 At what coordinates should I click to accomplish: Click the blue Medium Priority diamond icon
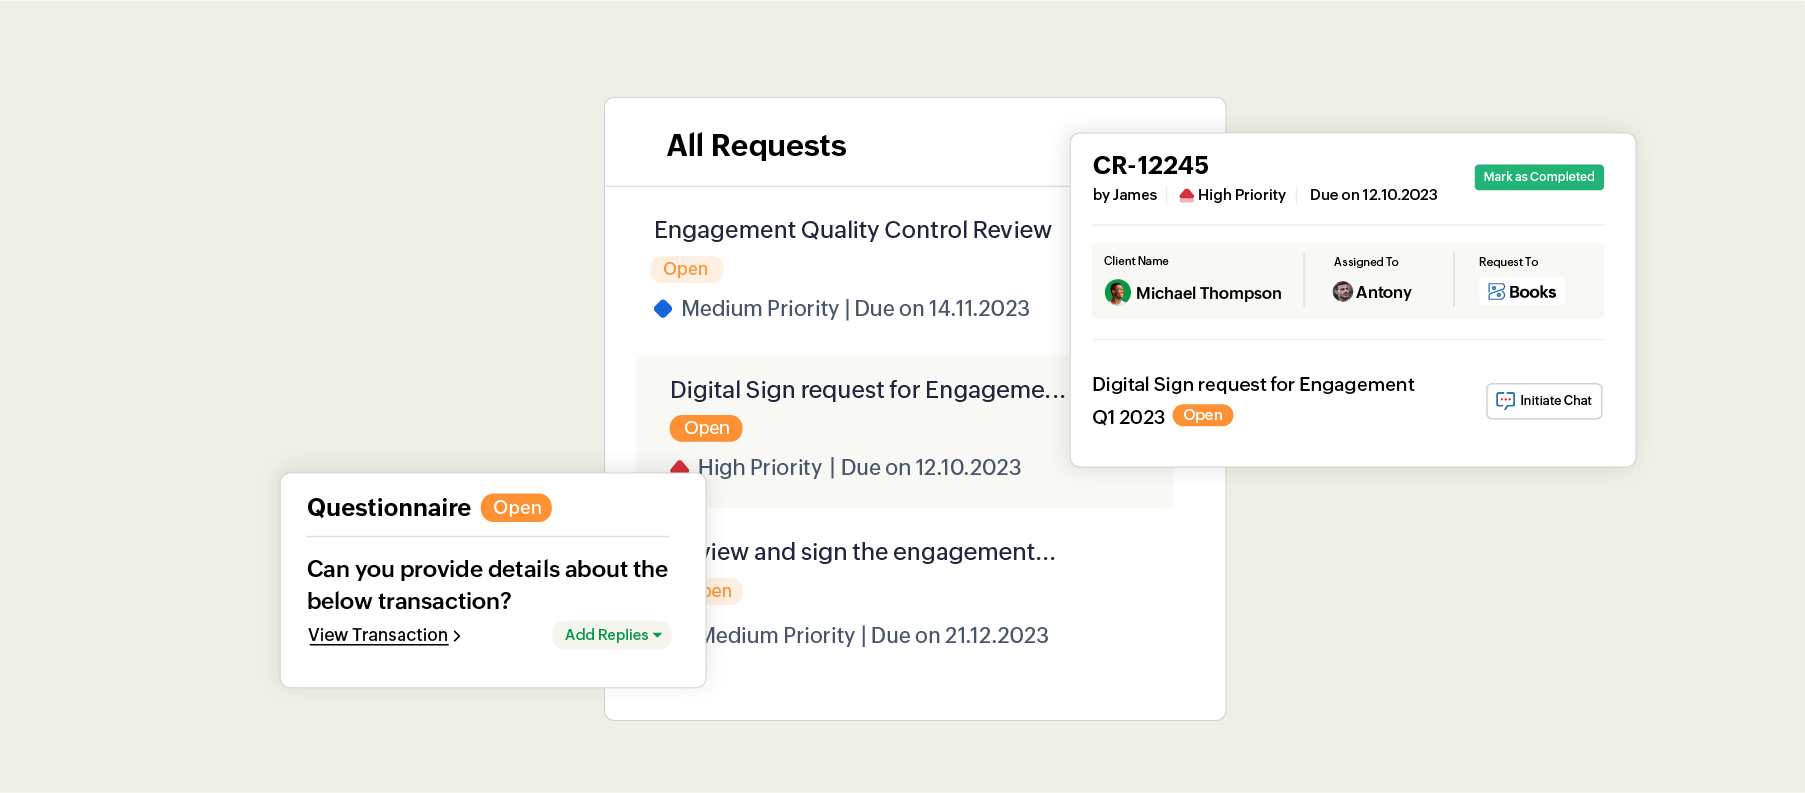[x=663, y=309]
